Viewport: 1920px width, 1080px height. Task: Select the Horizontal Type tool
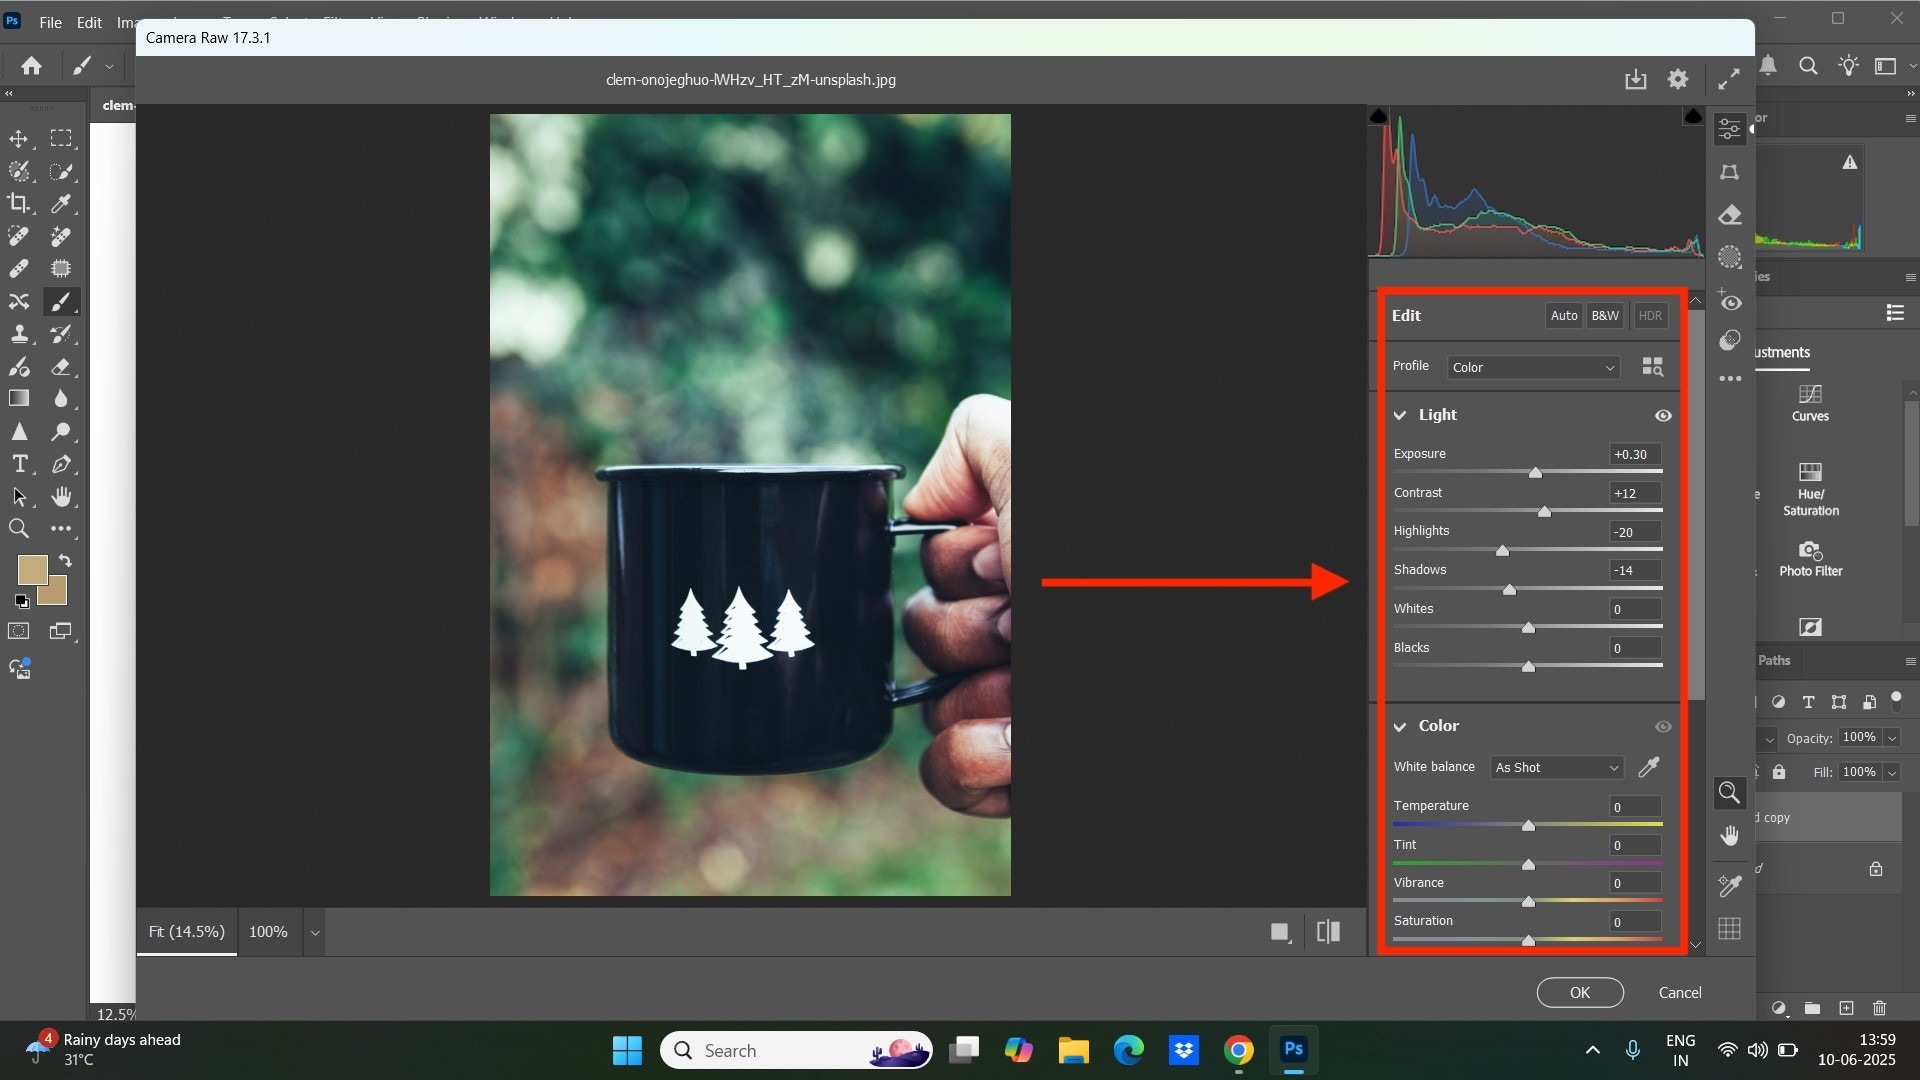coord(19,464)
